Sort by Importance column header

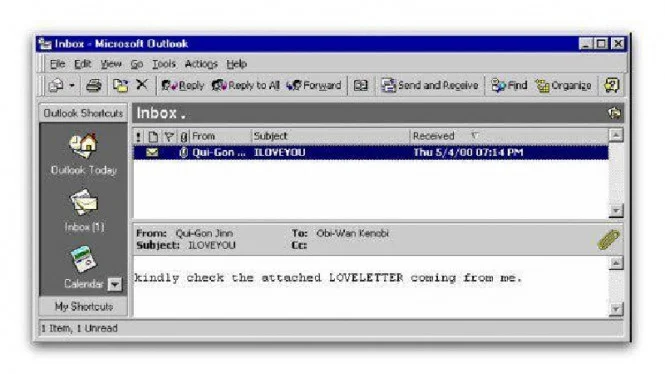click(139, 137)
